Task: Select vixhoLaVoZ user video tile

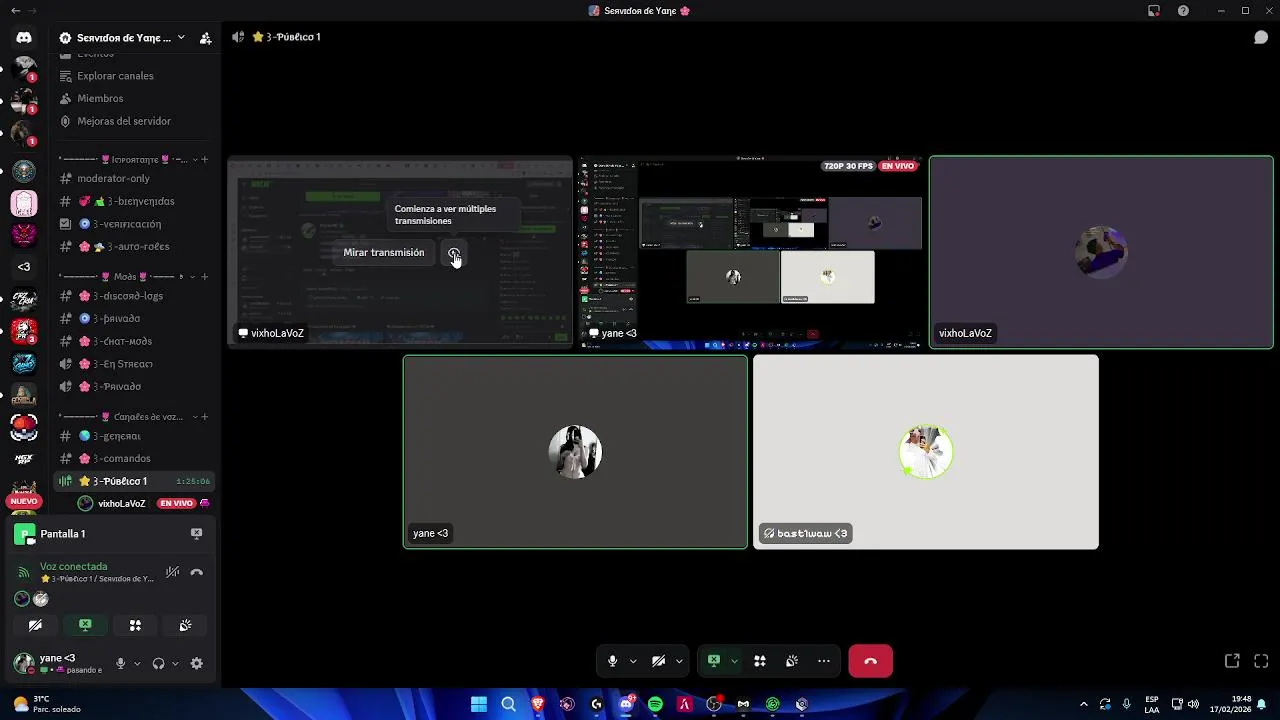Action: pos(1101,252)
